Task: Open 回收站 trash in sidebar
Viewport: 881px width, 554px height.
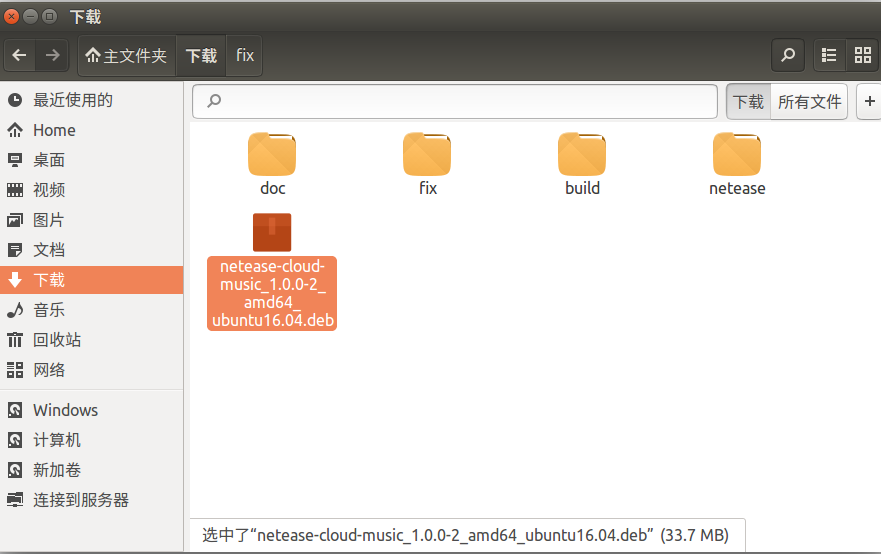Action: tap(92, 339)
